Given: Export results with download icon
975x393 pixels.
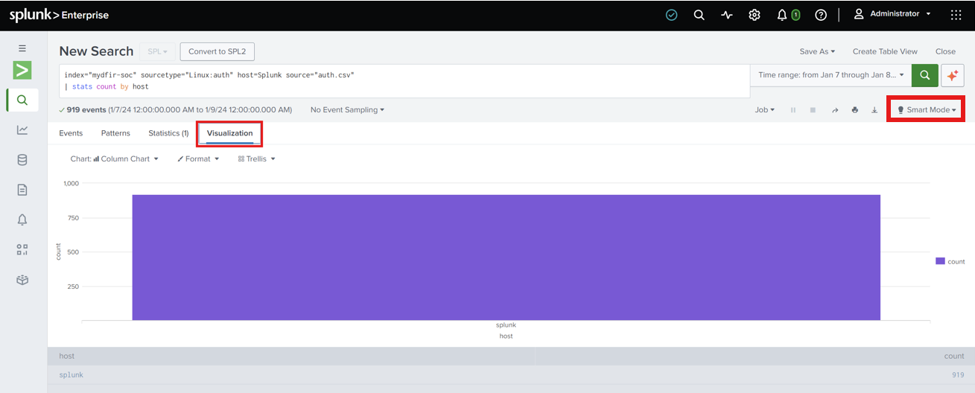Looking at the screenshot, I should pos(874,110).
